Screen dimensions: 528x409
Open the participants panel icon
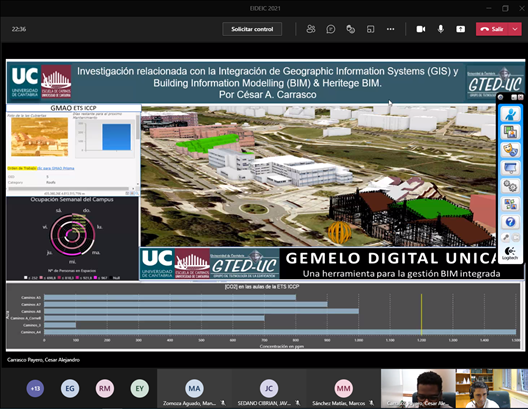pyautogui.click(x=311, y=29)
